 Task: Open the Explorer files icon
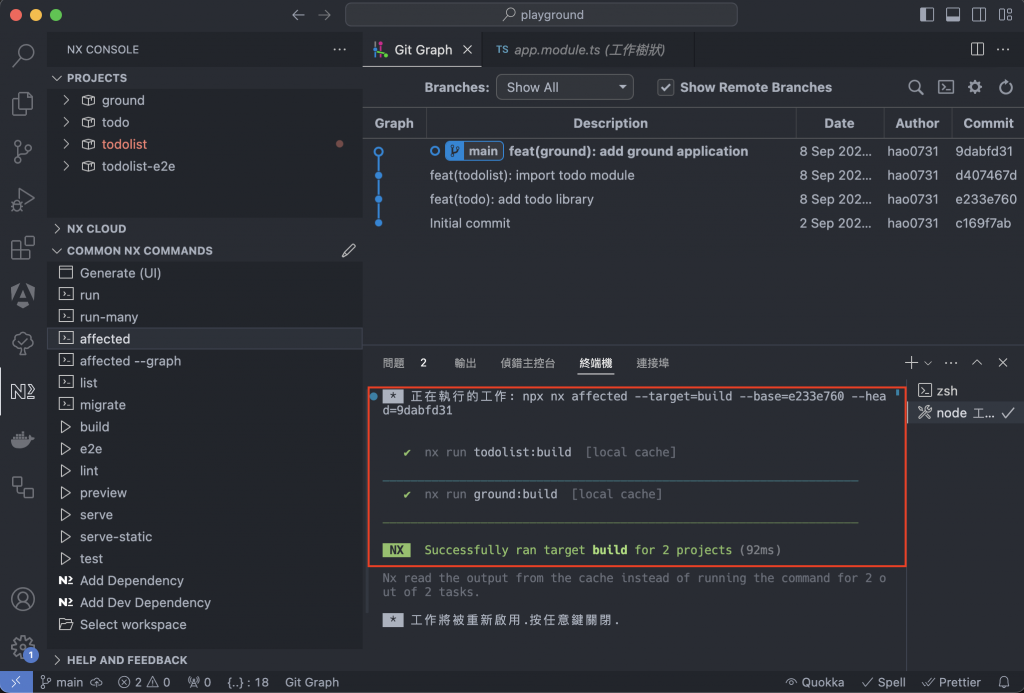click(x=23, y=103)
